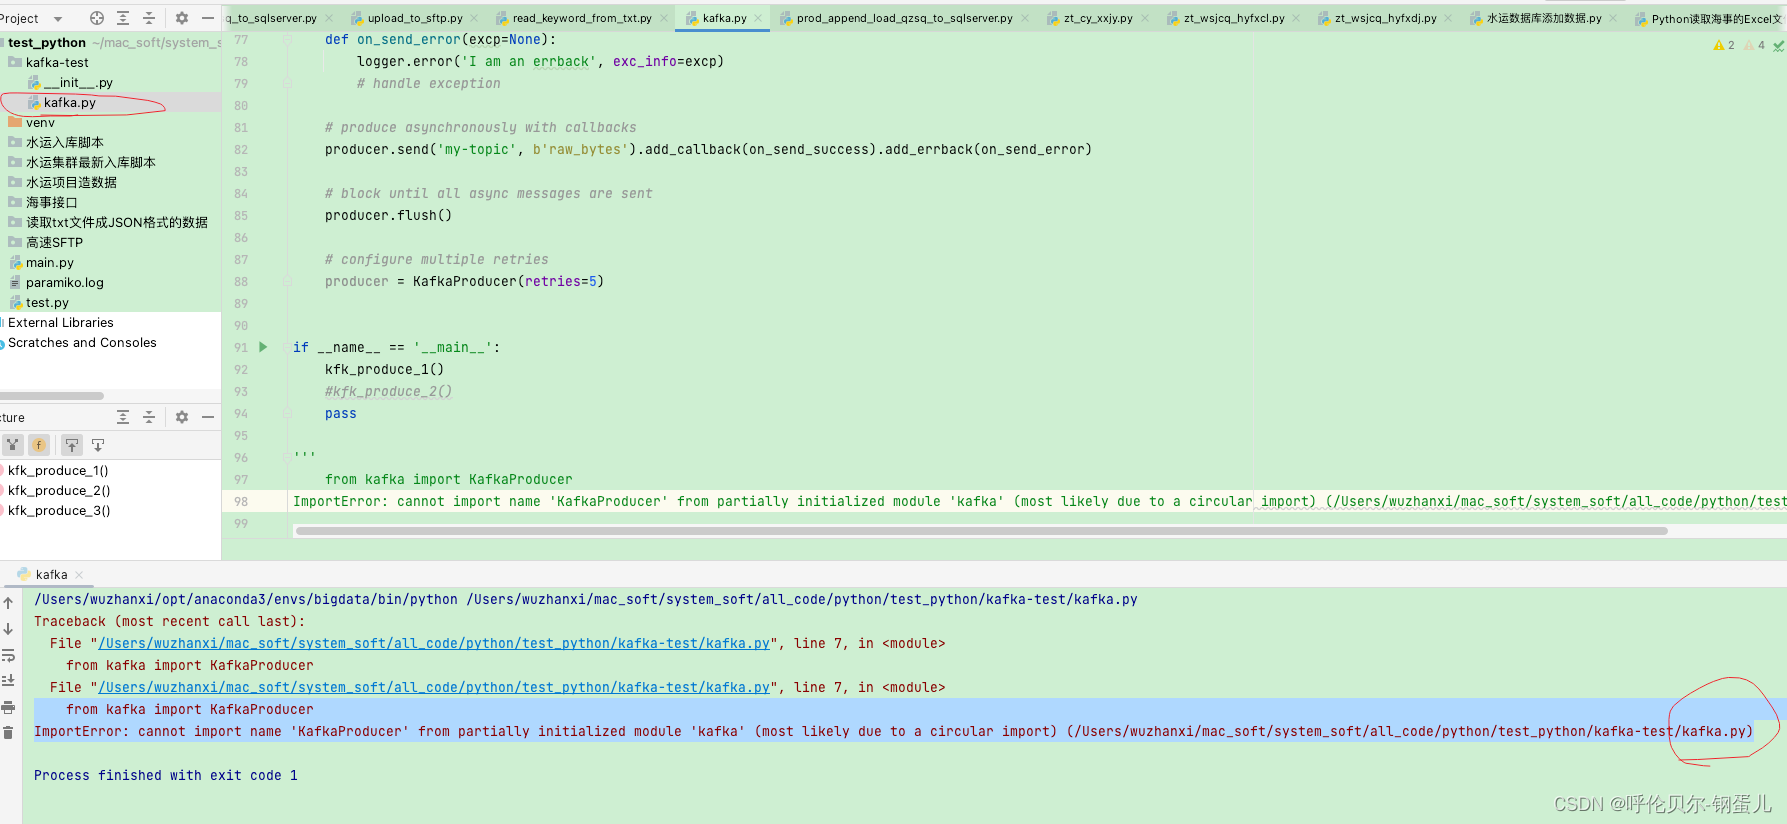Viewport: 1787px width, 824px height.
Task: Select External Libraries node
Action: (x=60, y=322)
